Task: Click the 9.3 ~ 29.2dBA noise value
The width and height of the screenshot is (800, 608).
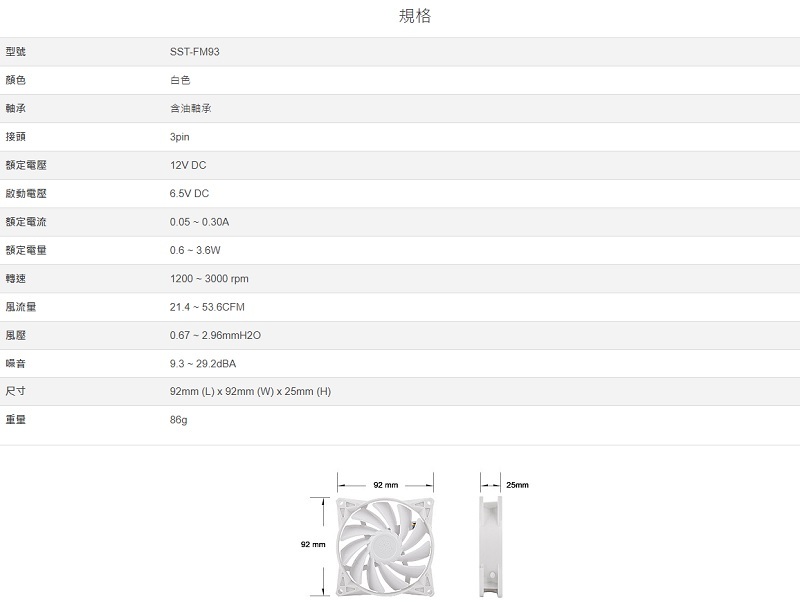Action: point(203,363)
